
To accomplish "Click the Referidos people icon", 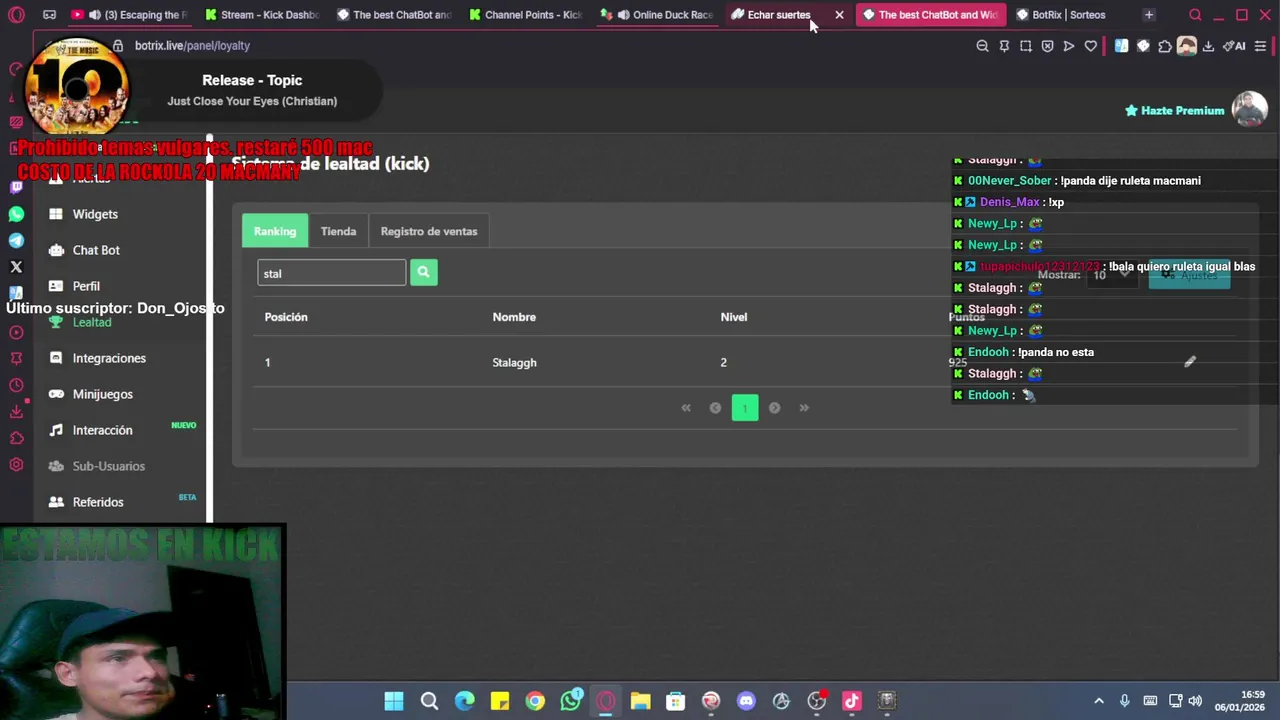I will [56, 502].
